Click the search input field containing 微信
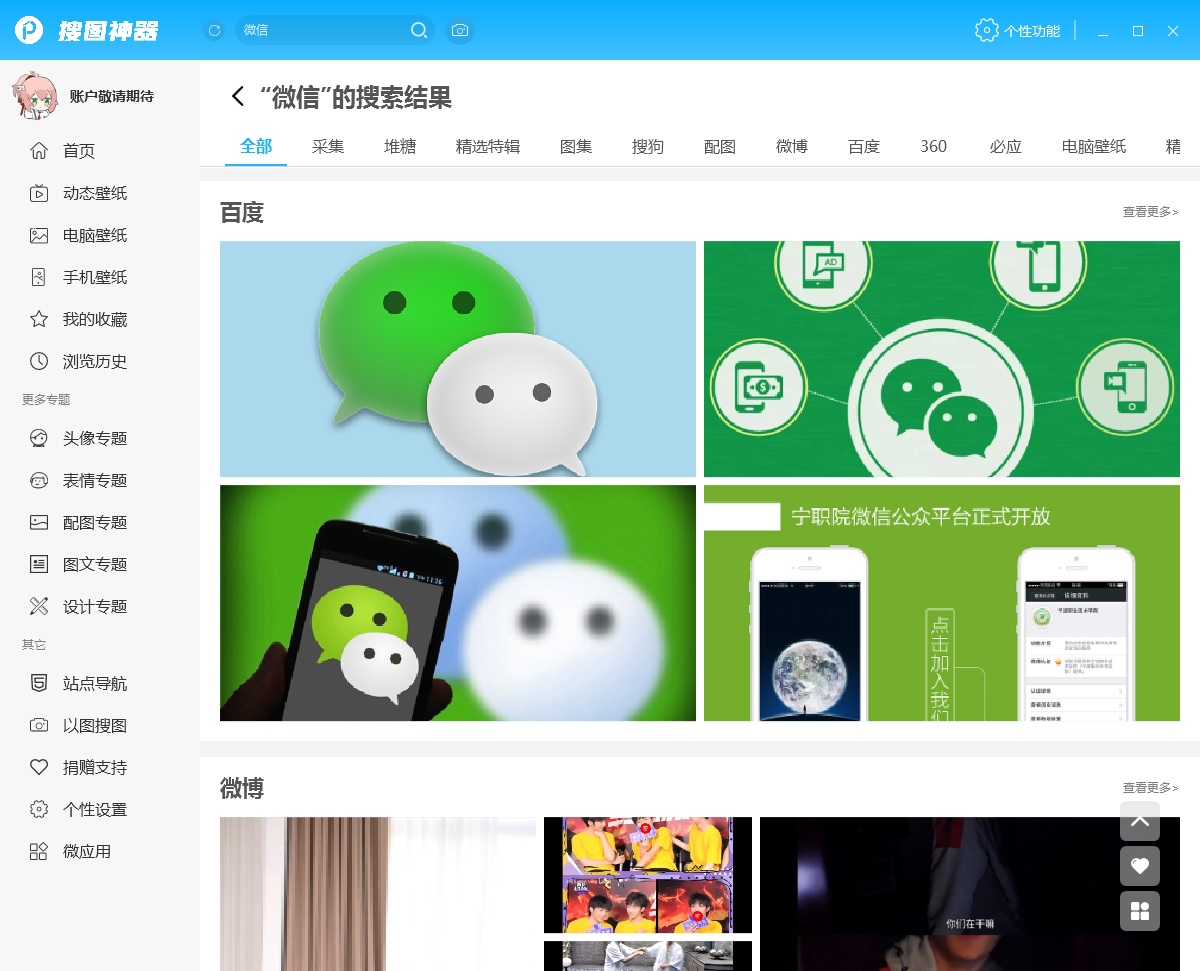Image resolution: width=1200 pixels, height=971 pixels. (320, 31)
